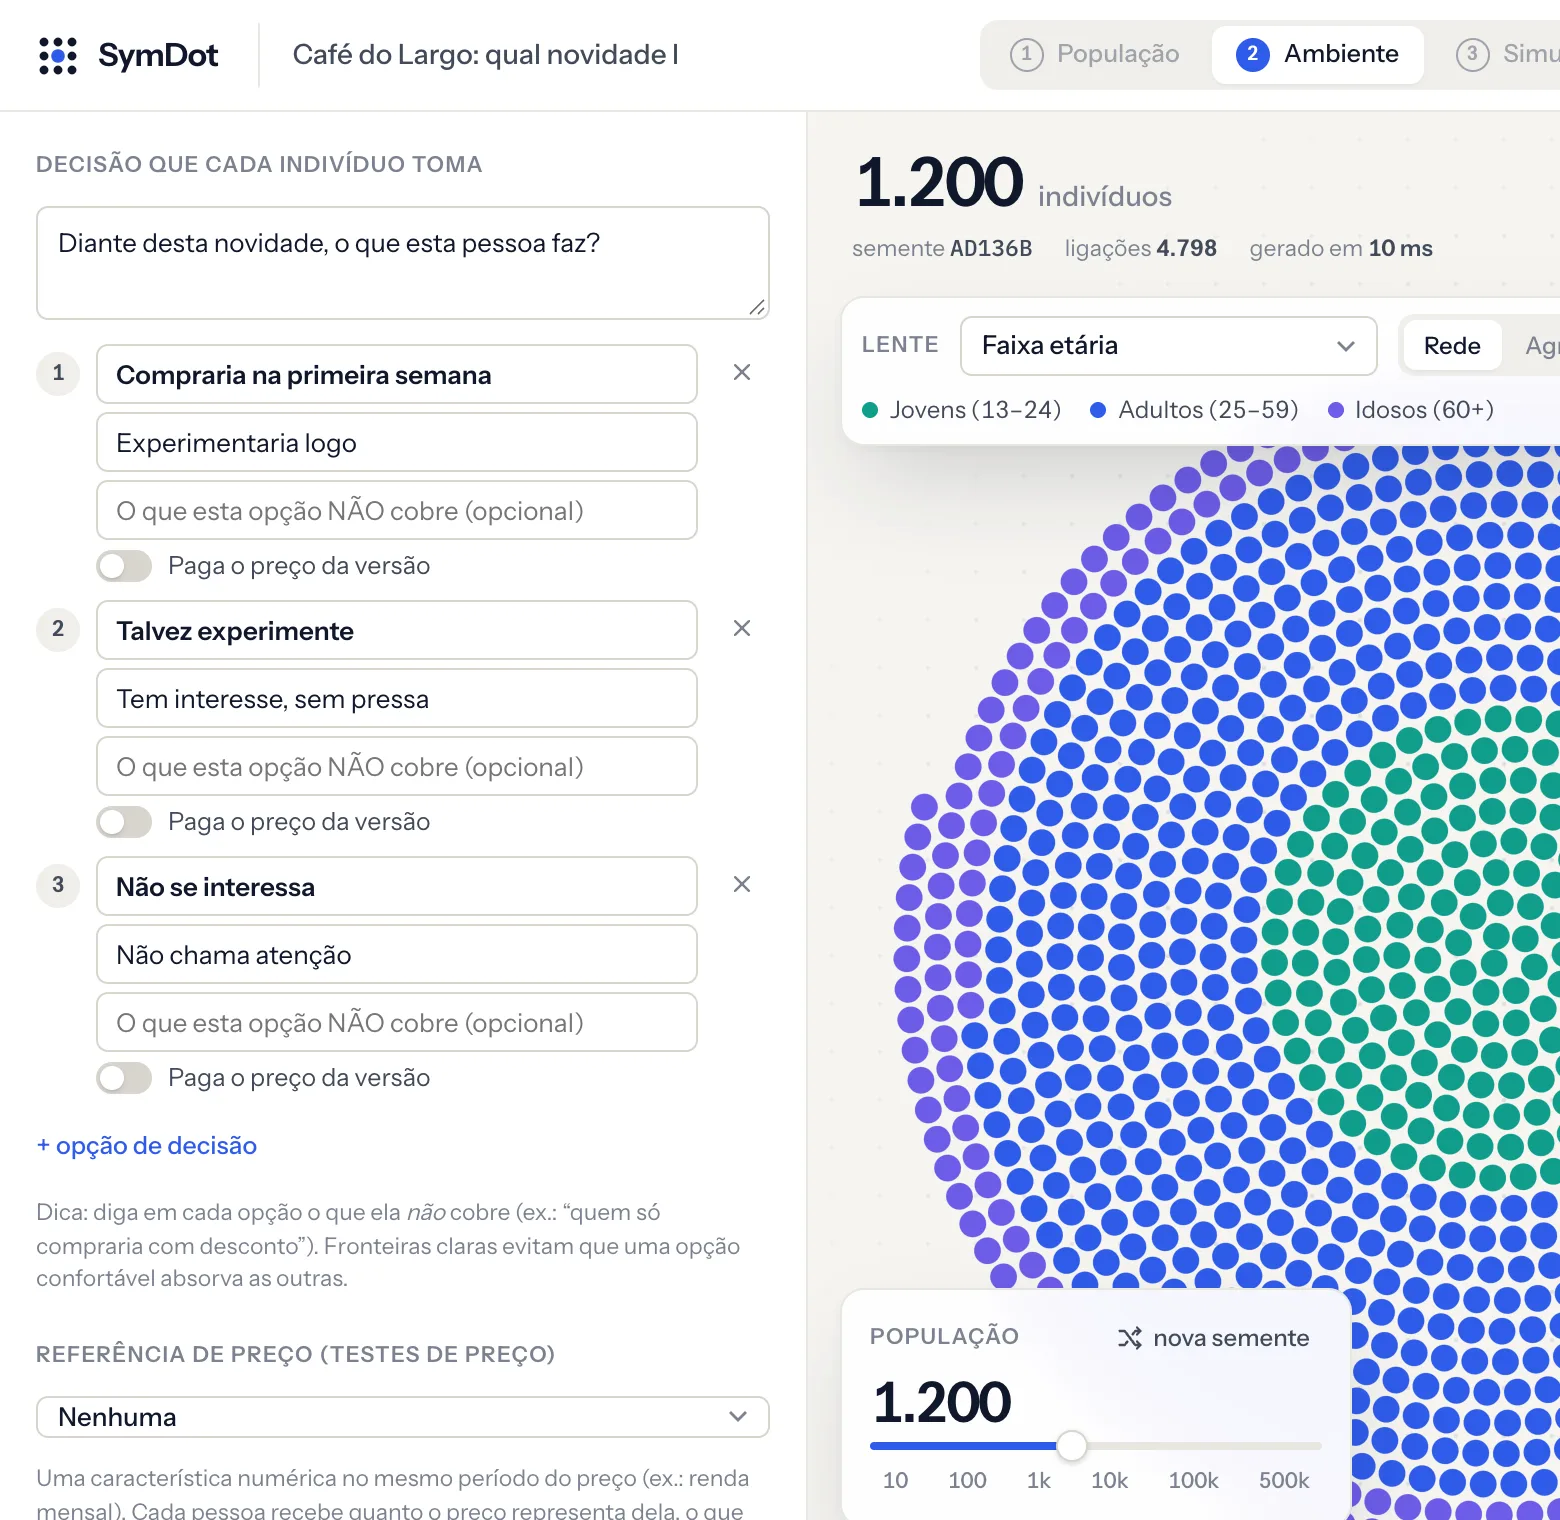Edit the decision question text area
Viewport: 1560px width, 1520px height.
pos(402,263)
